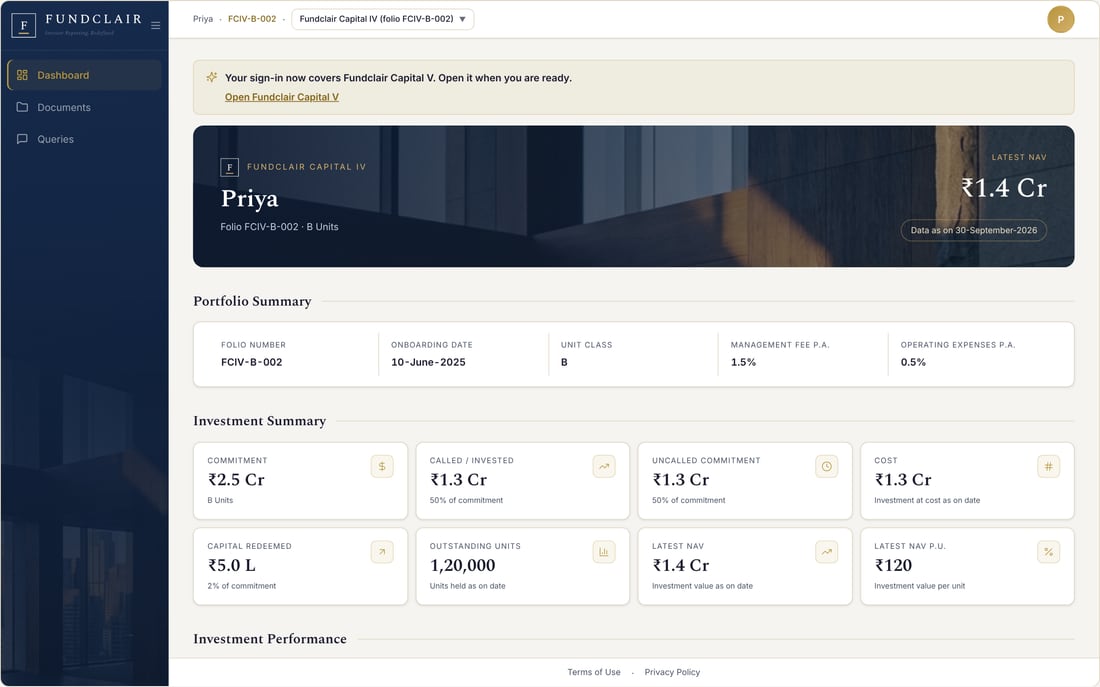Click the dollar icon on the Commitment card
The height and width of the screenshot is (687, 1100).
click(x=382, y=467)
